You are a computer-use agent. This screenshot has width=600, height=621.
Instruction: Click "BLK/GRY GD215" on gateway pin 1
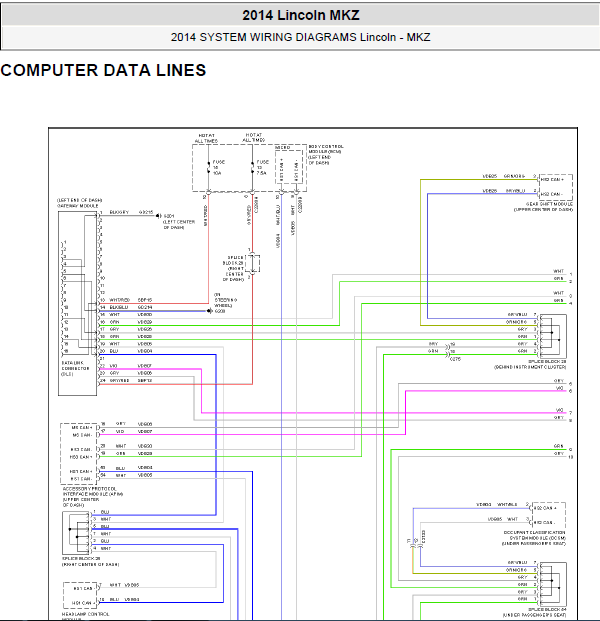pos(131,212)
